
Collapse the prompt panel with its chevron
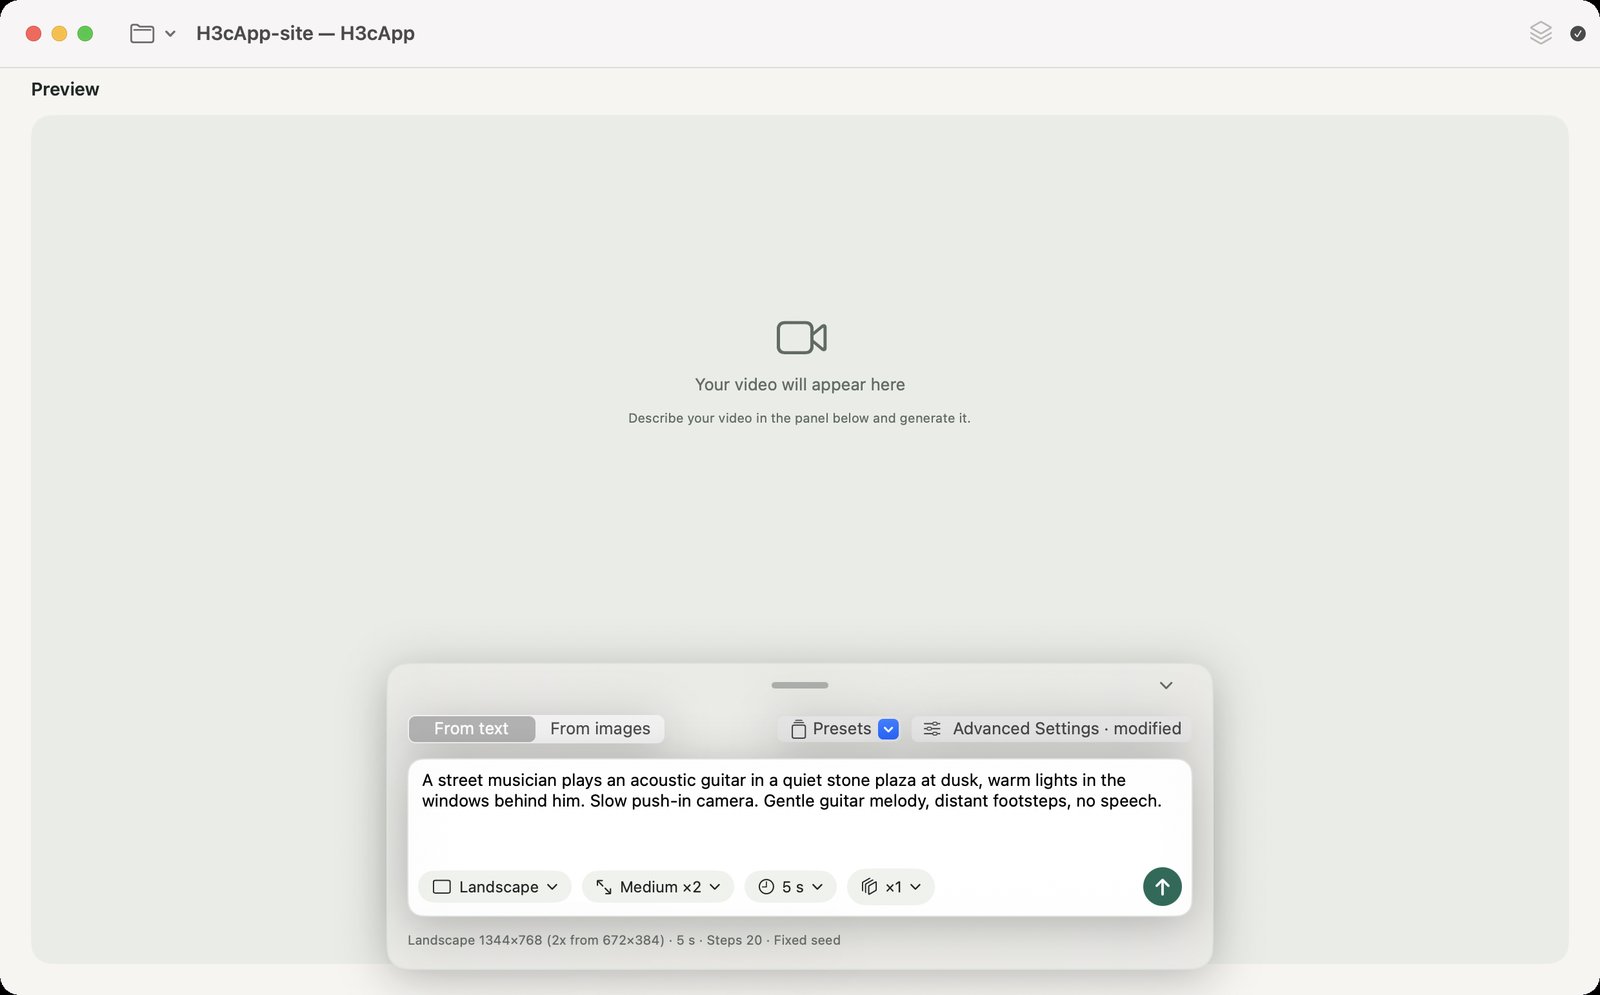click(x=1166, y=685)
